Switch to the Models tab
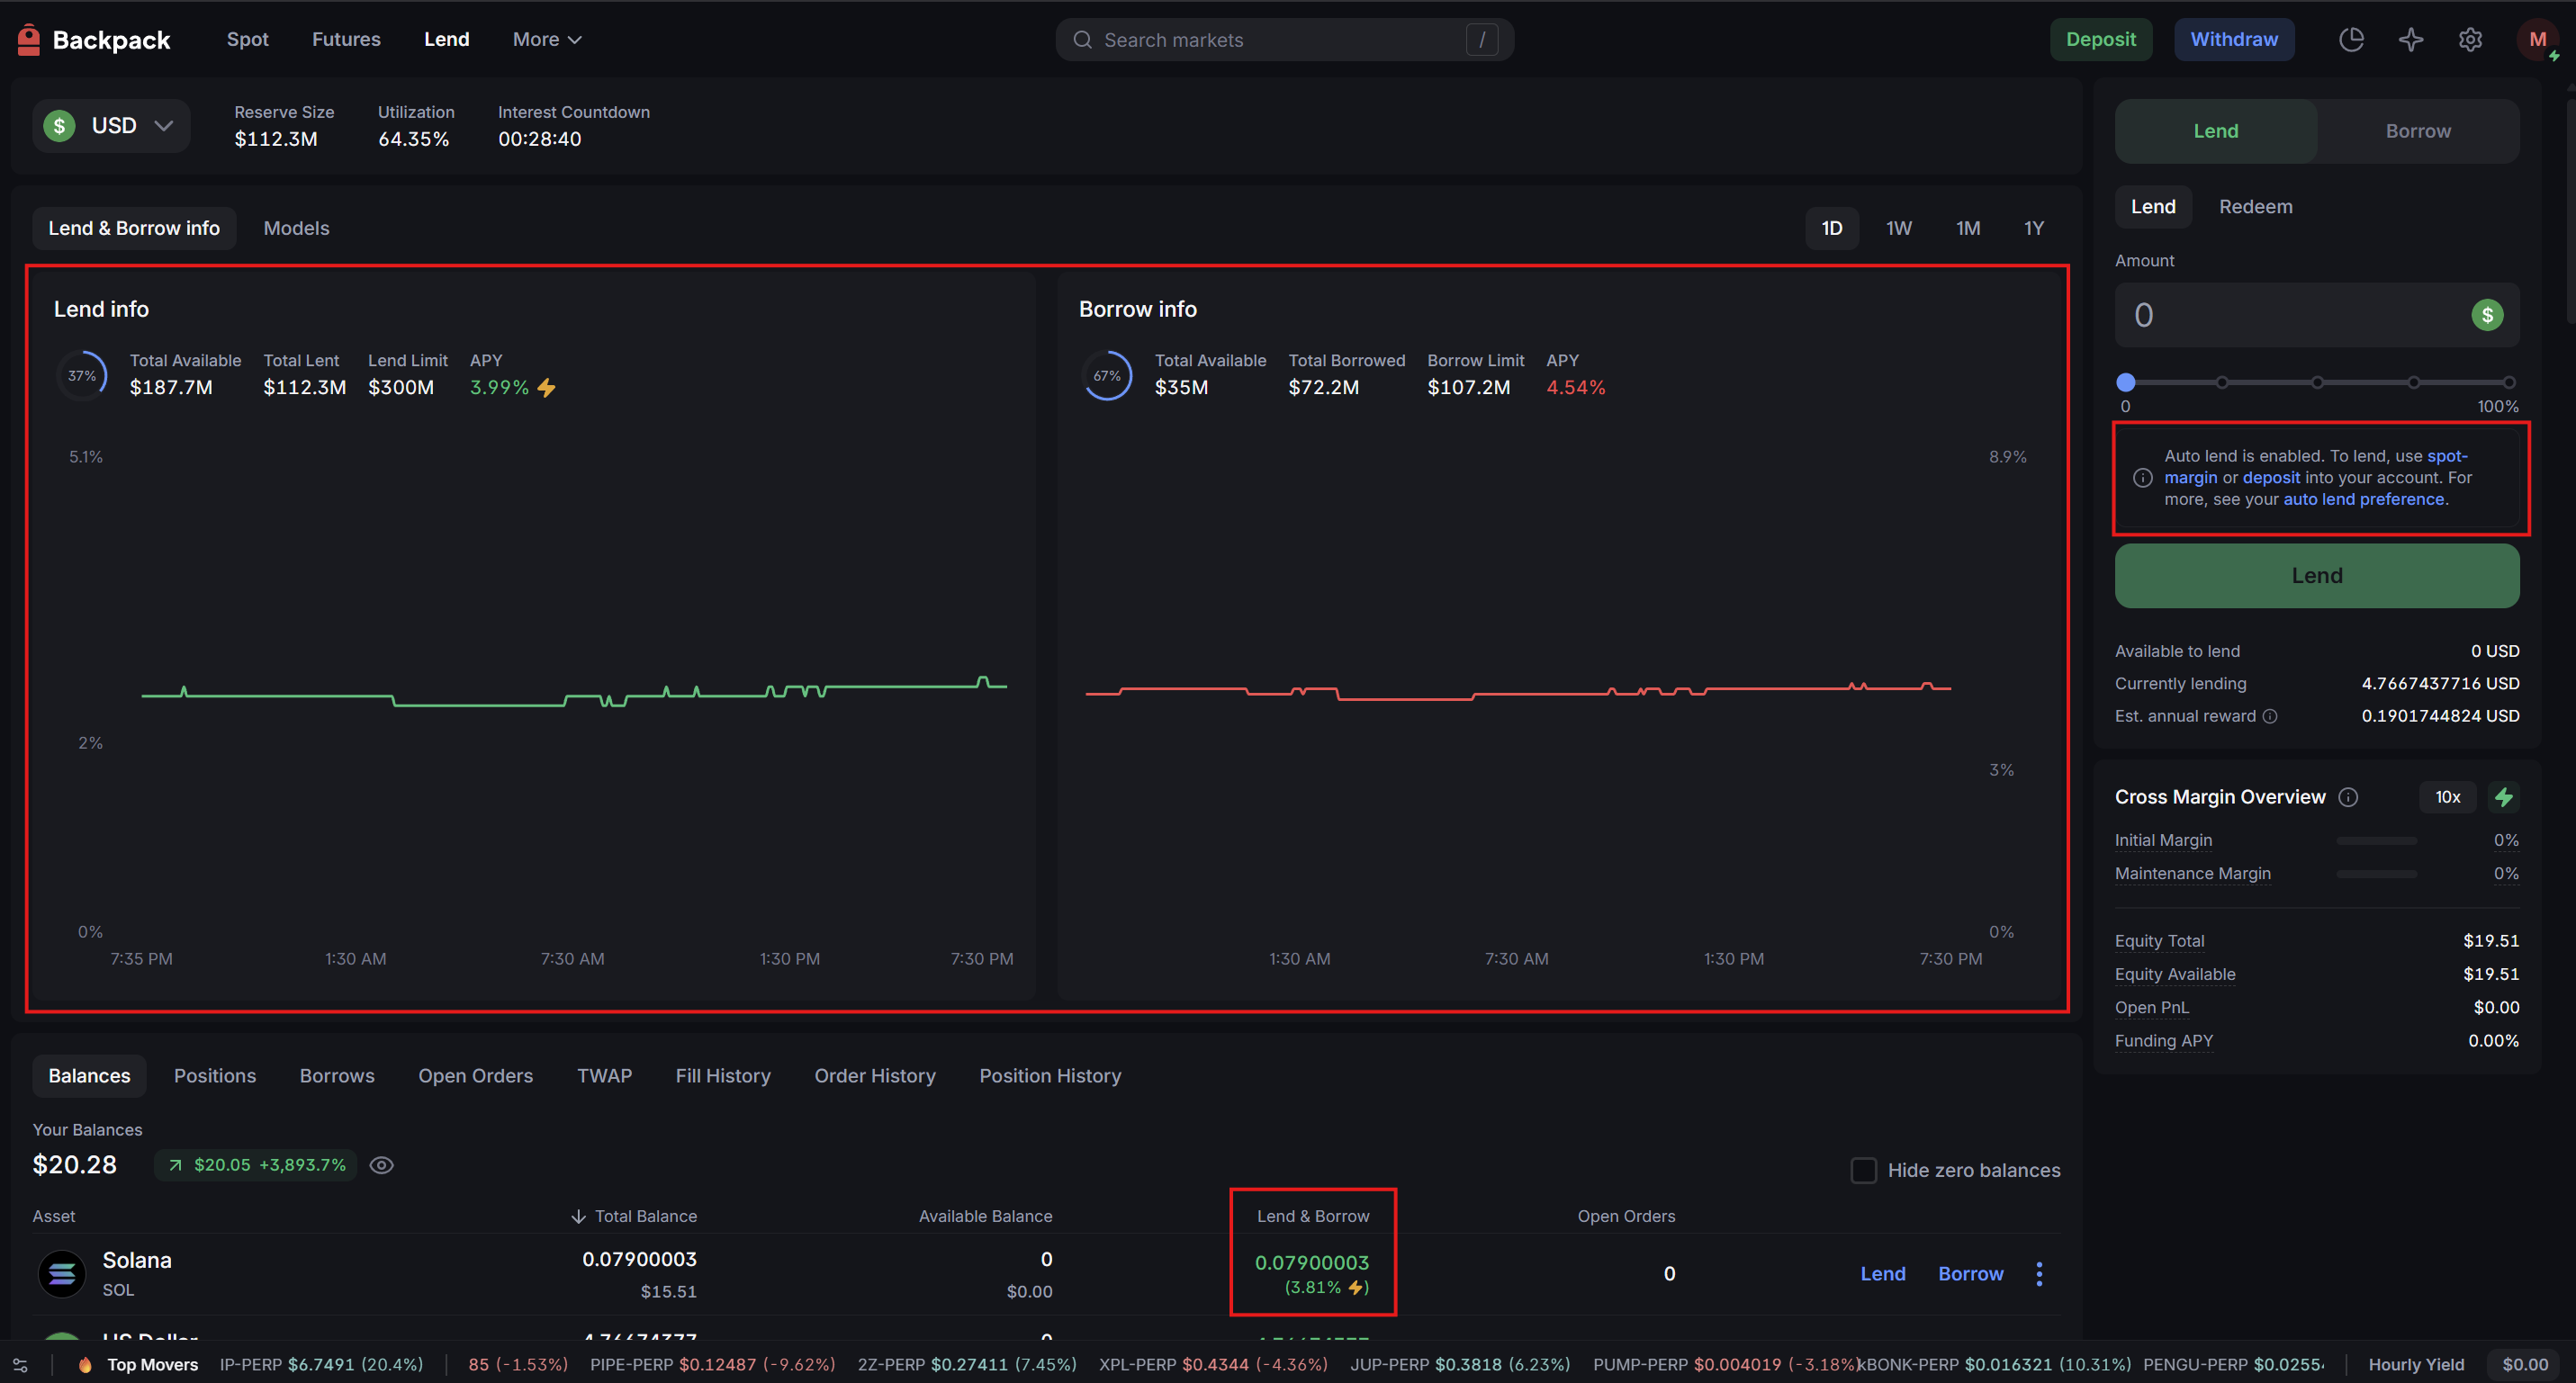 tap(296, 228)
